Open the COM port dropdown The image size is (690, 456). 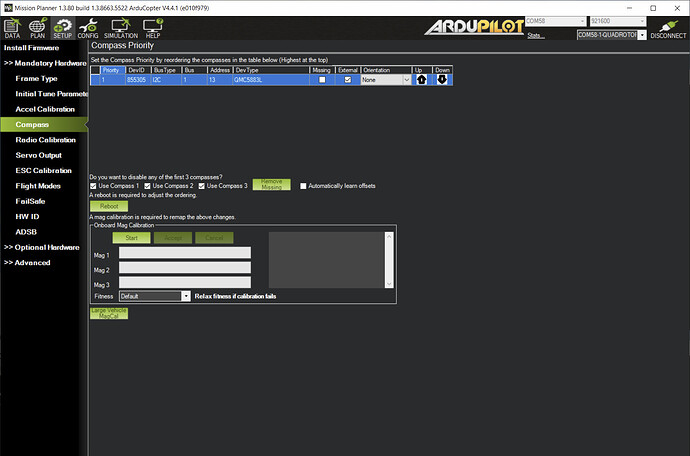pyautogui.click(x=556, y=21)
